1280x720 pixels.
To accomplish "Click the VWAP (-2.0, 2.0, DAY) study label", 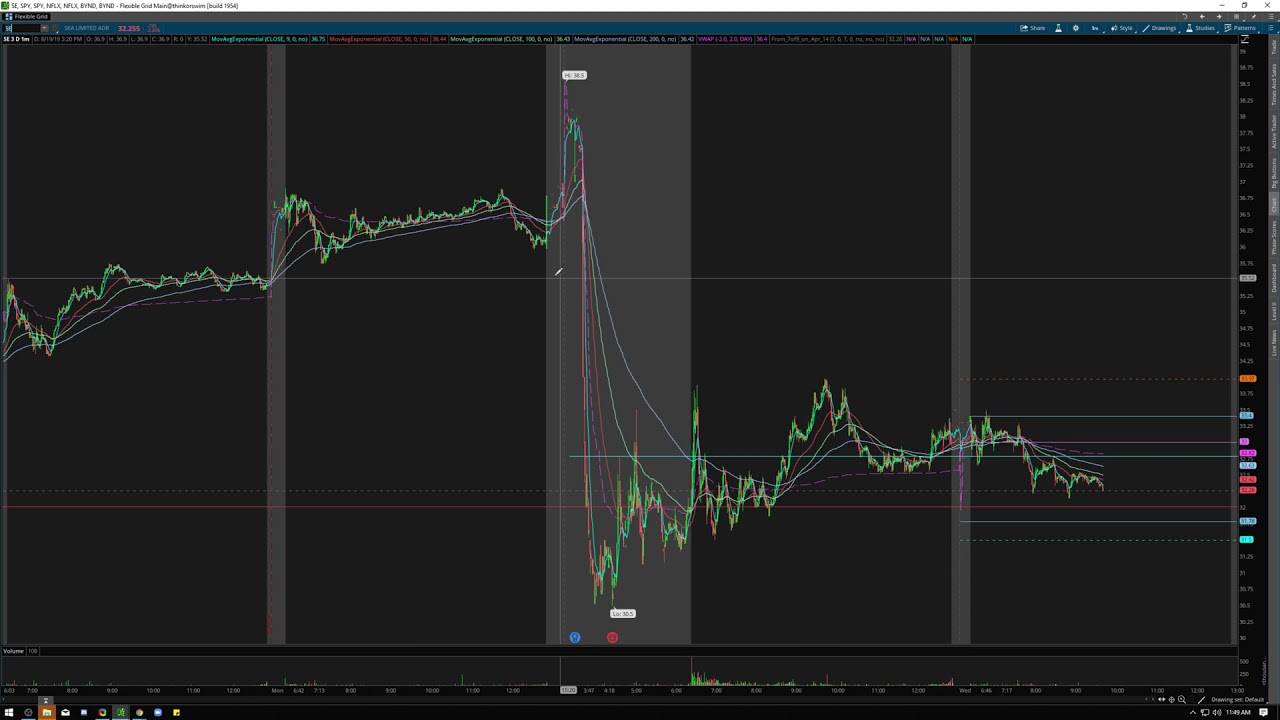I will (726, 39).
